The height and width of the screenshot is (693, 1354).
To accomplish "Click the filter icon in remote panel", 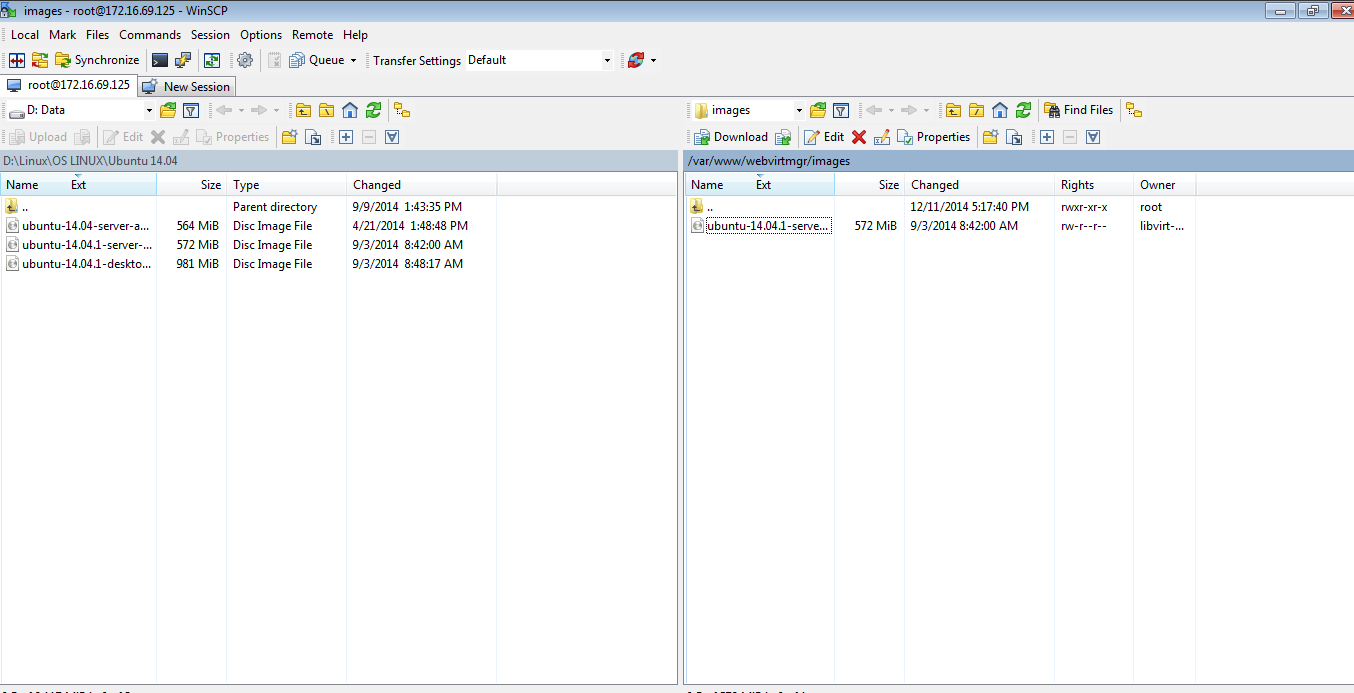I will 841,110.
